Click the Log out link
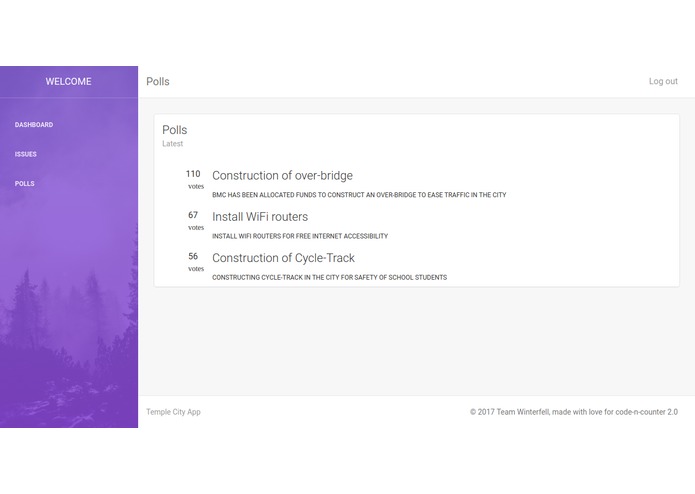Image resolution: width=695 pixels, height=494 pixels. click(663, 81)
